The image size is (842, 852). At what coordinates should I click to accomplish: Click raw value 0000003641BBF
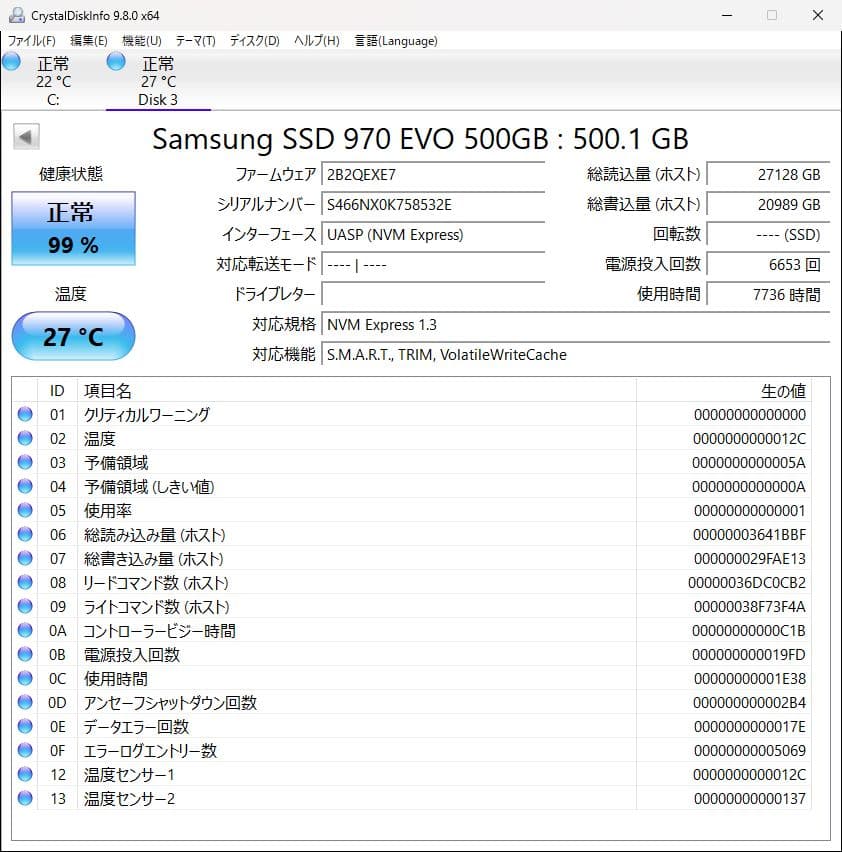(x=749, y=535)
